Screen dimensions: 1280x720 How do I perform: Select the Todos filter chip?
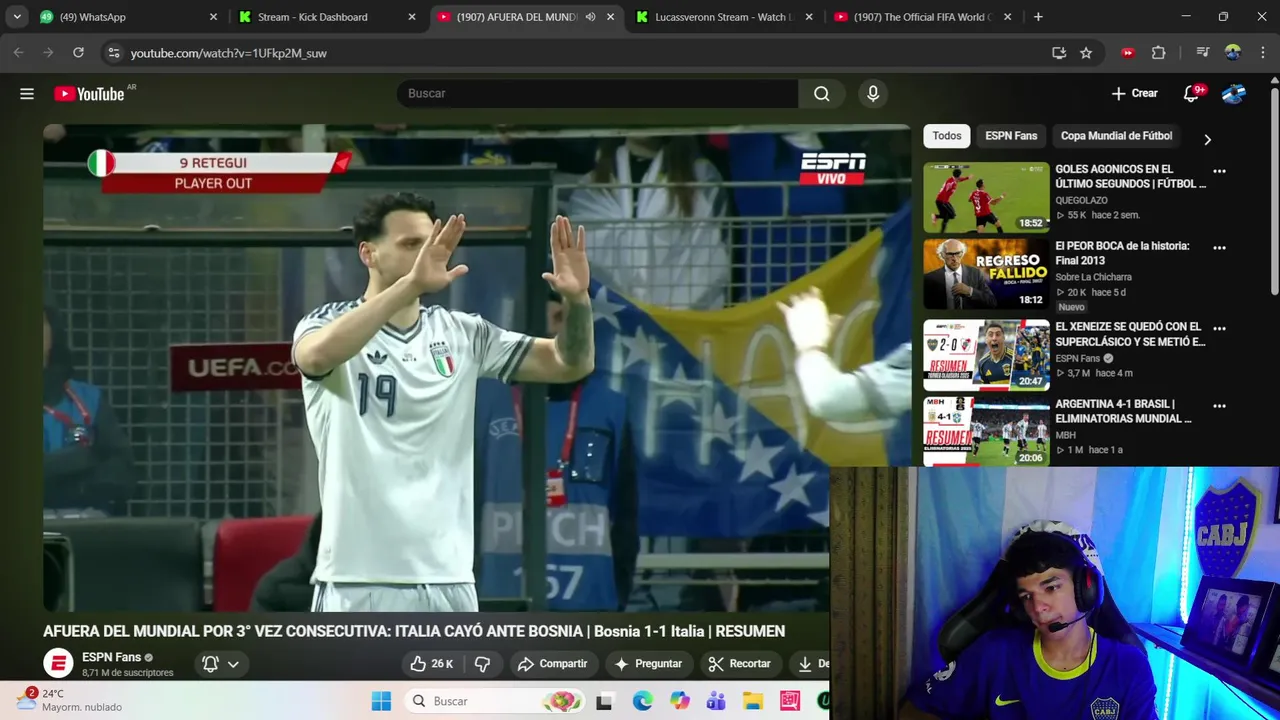(x=947, y=136)
